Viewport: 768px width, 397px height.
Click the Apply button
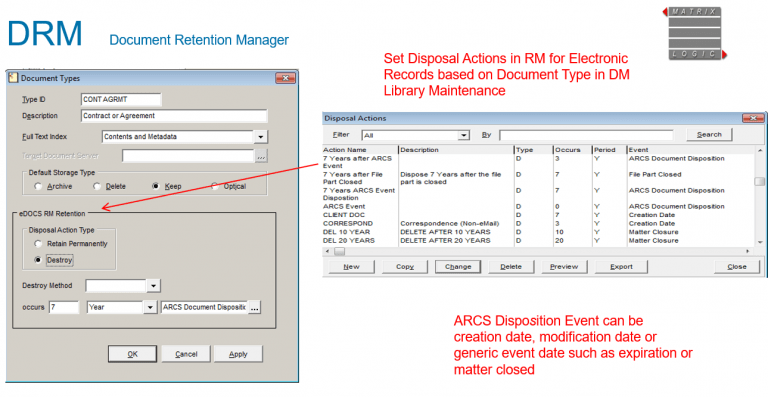click(x=238, y=354)
